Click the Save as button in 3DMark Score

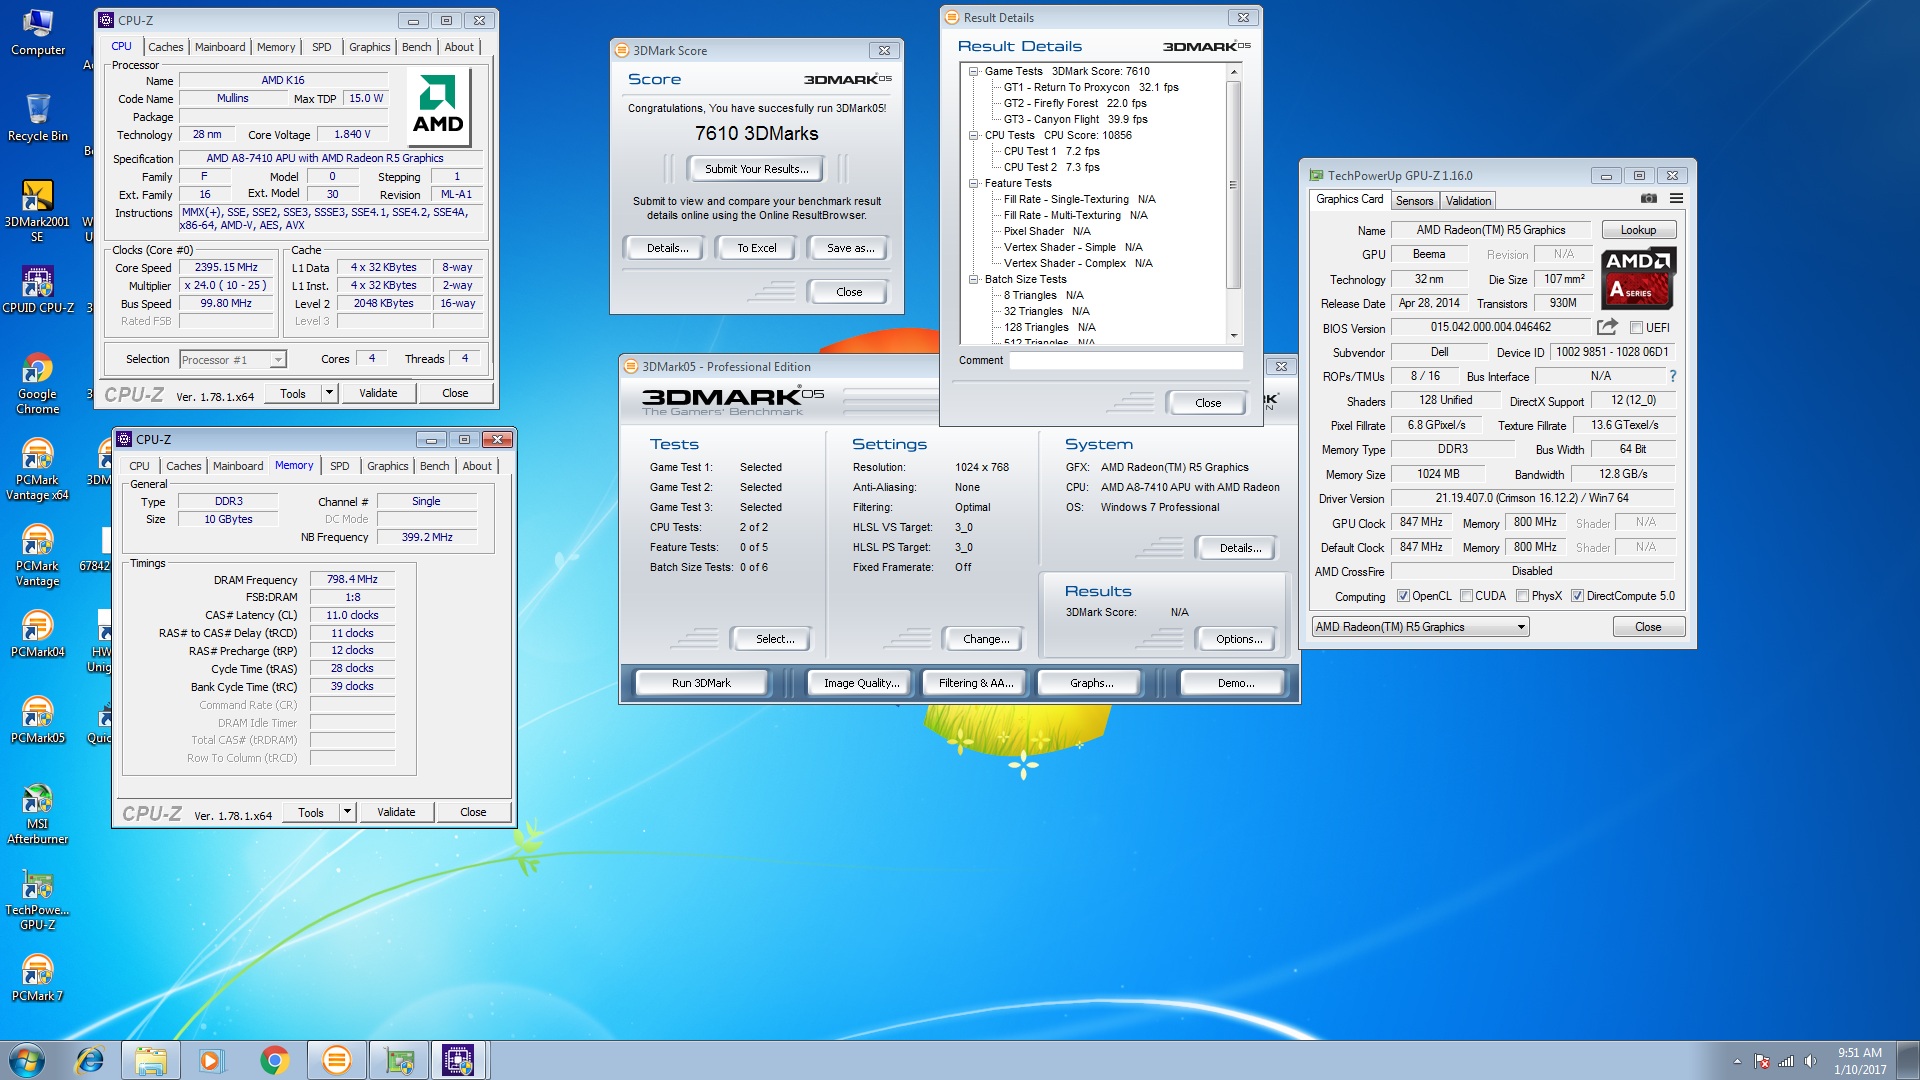(x=850, y=248)
